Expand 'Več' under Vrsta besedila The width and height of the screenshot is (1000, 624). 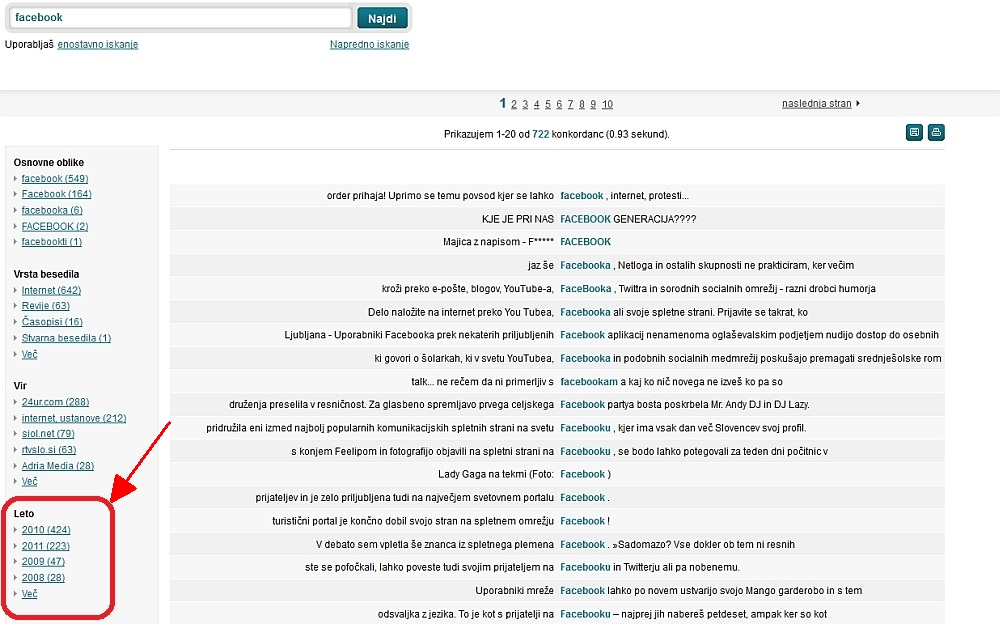pos(29,354)
